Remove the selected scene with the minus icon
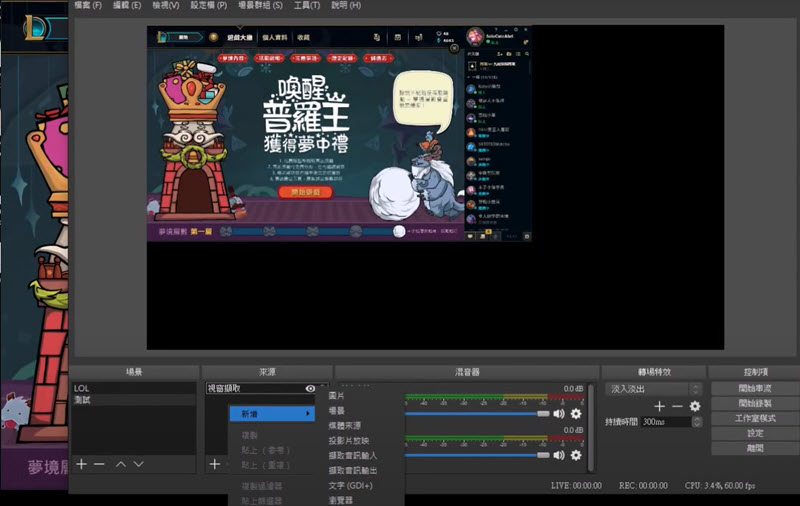 point(99,464)
